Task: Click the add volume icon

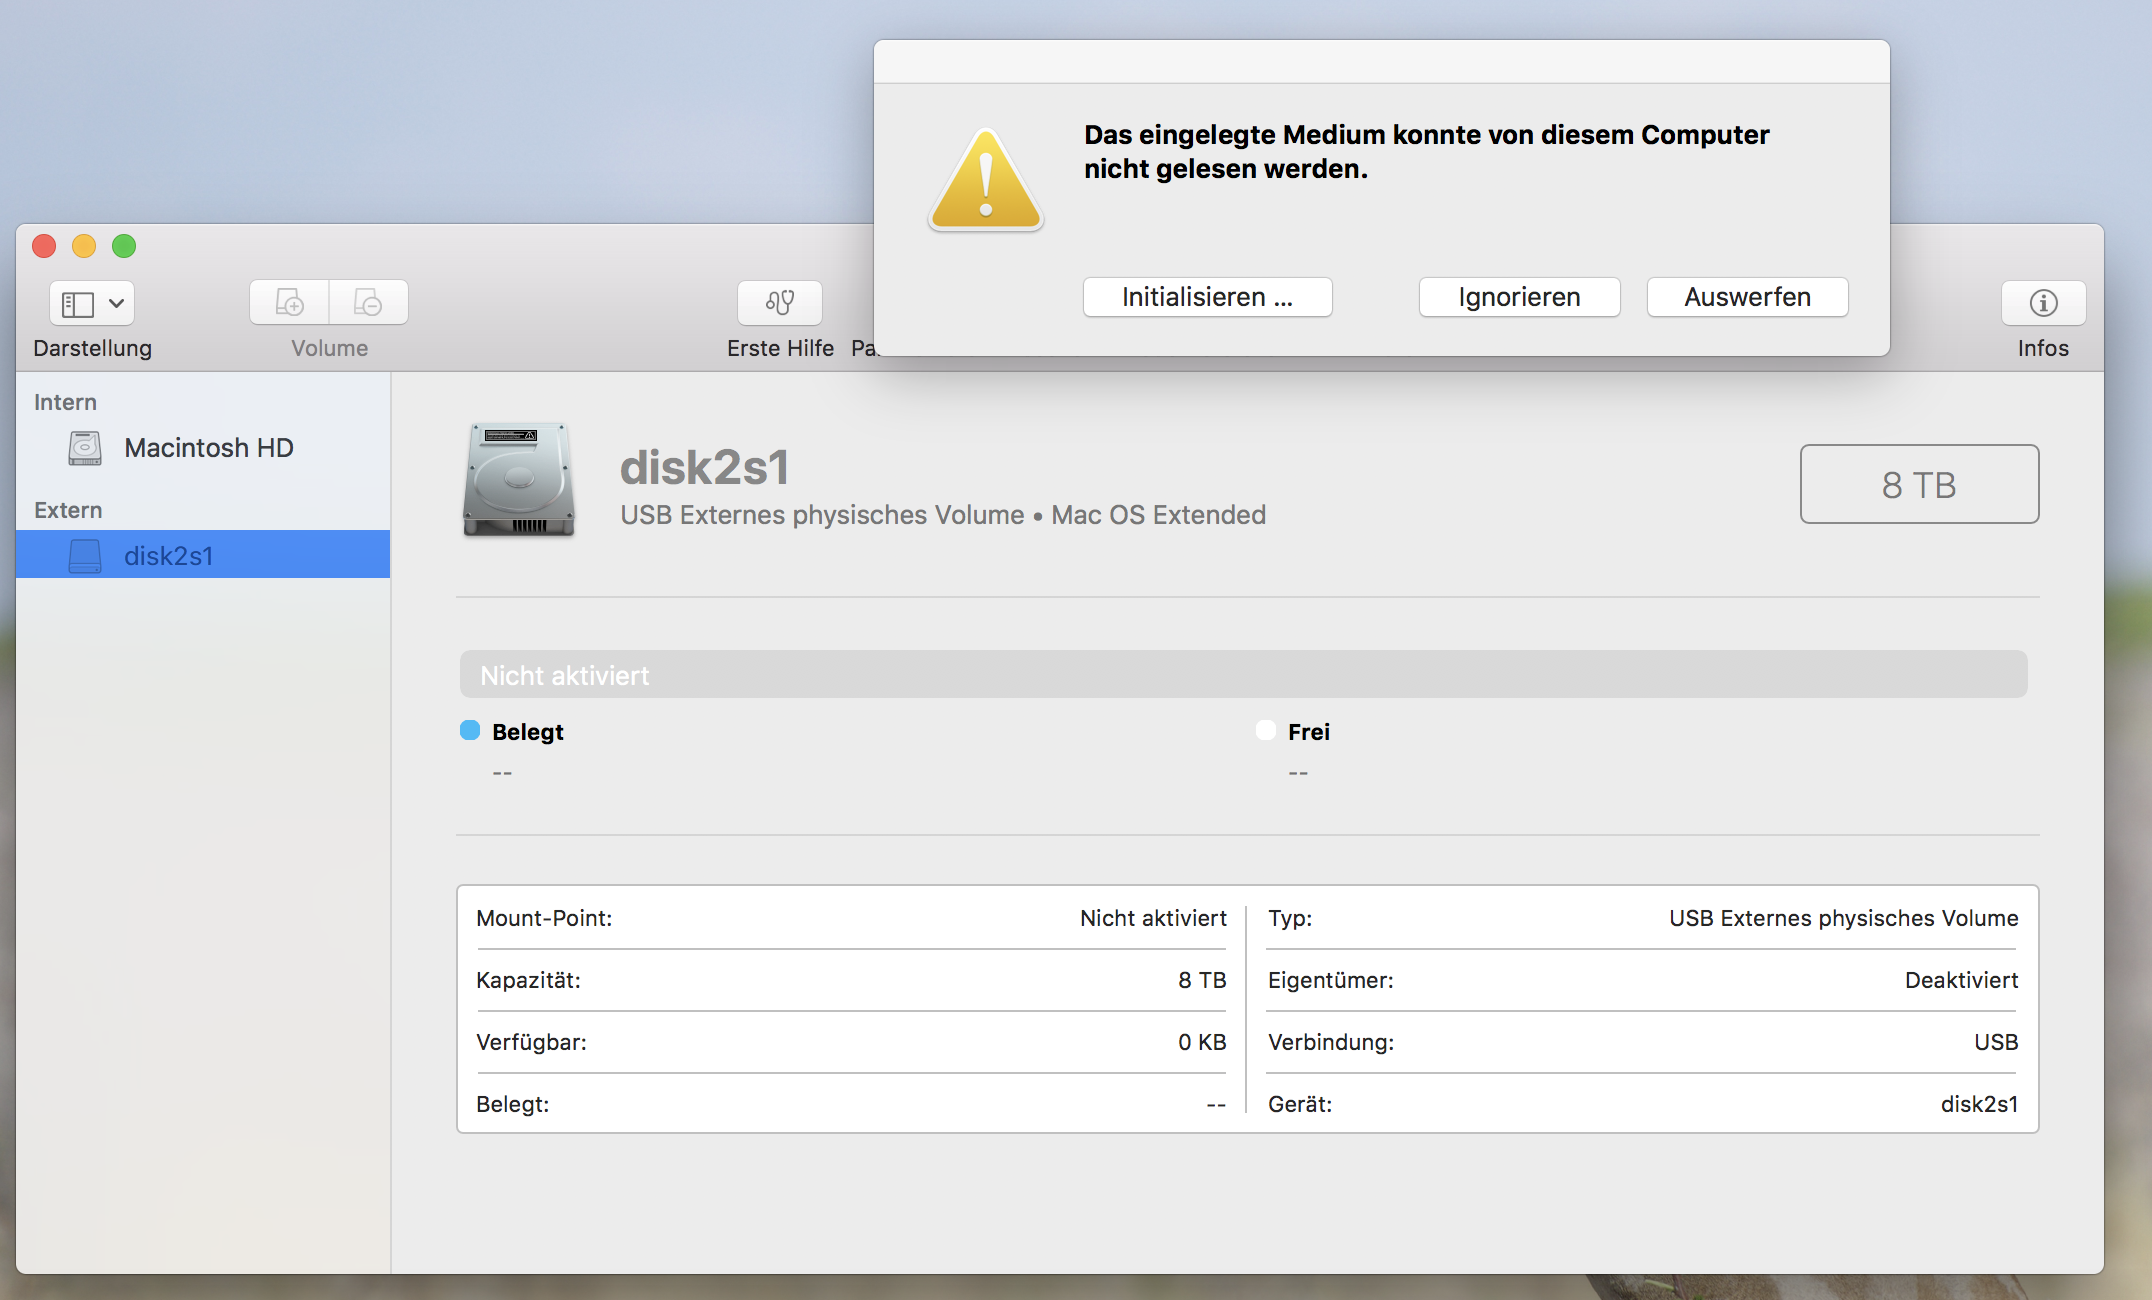Action: (289, 302)
